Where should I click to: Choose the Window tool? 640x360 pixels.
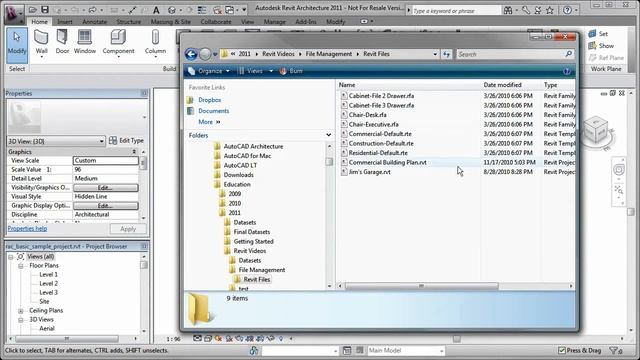(x=84, y=42)
